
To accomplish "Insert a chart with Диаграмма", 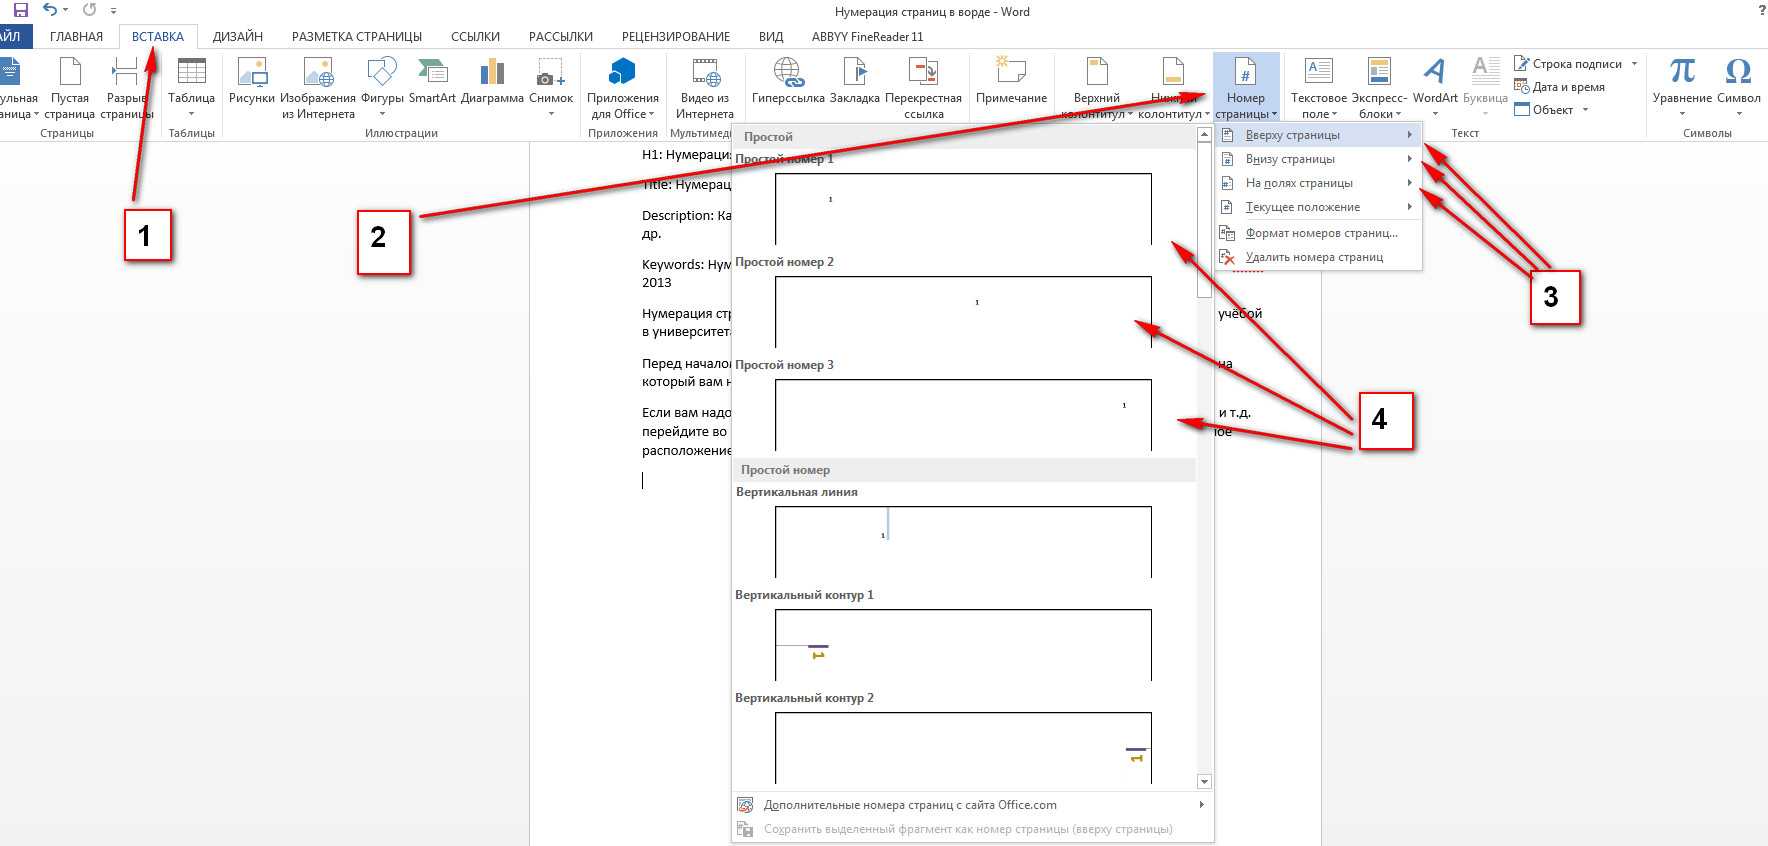I will click(492, 82).
